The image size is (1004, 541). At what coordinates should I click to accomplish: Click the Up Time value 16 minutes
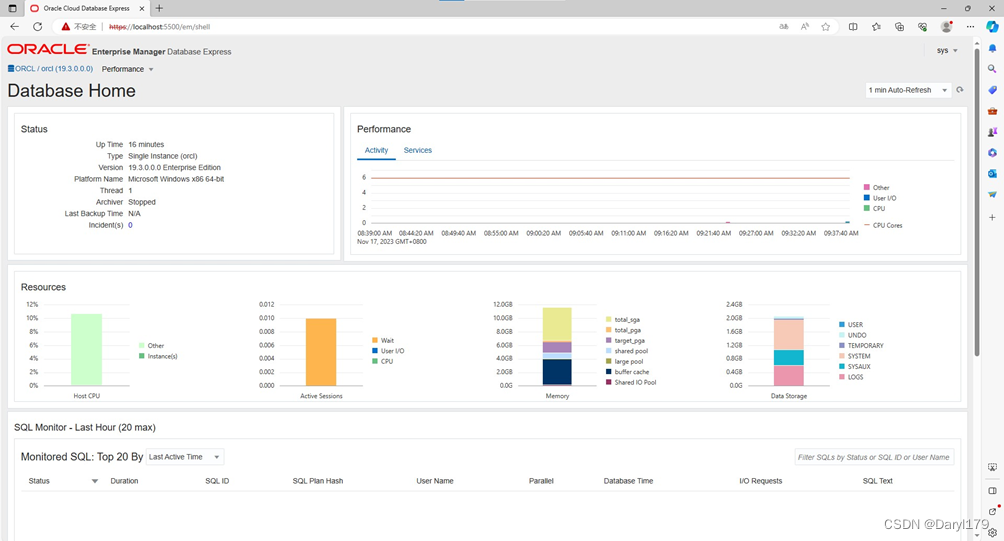pyautogui.click(x=146, y=145)
